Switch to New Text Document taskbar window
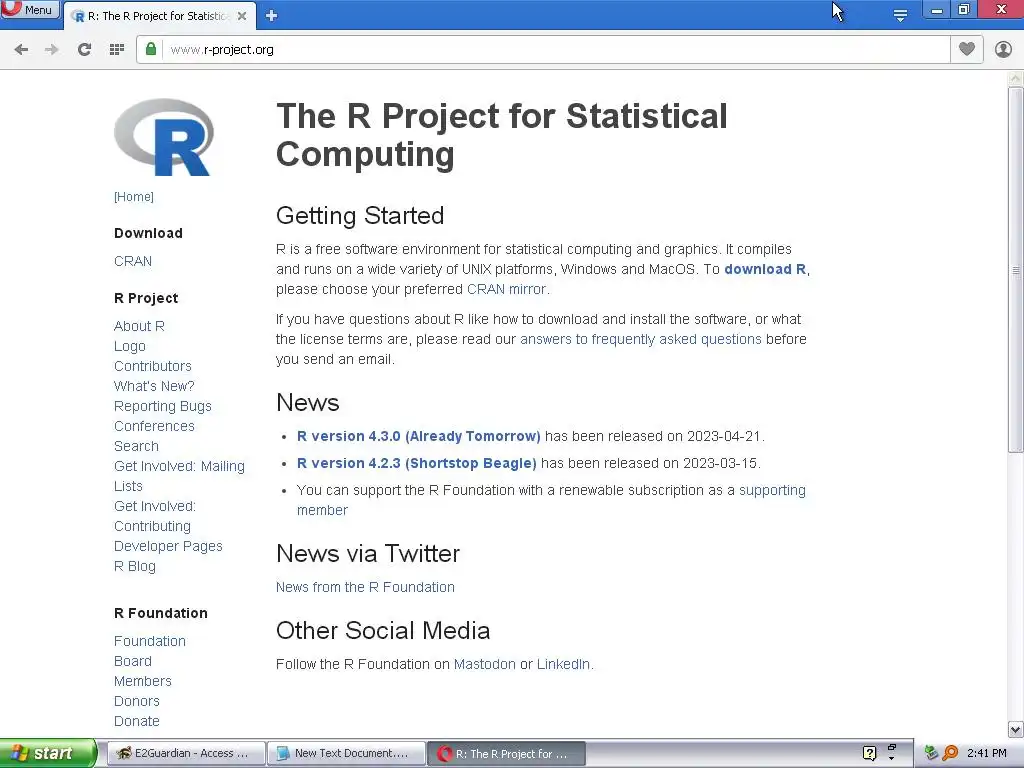 coord(346,754)
